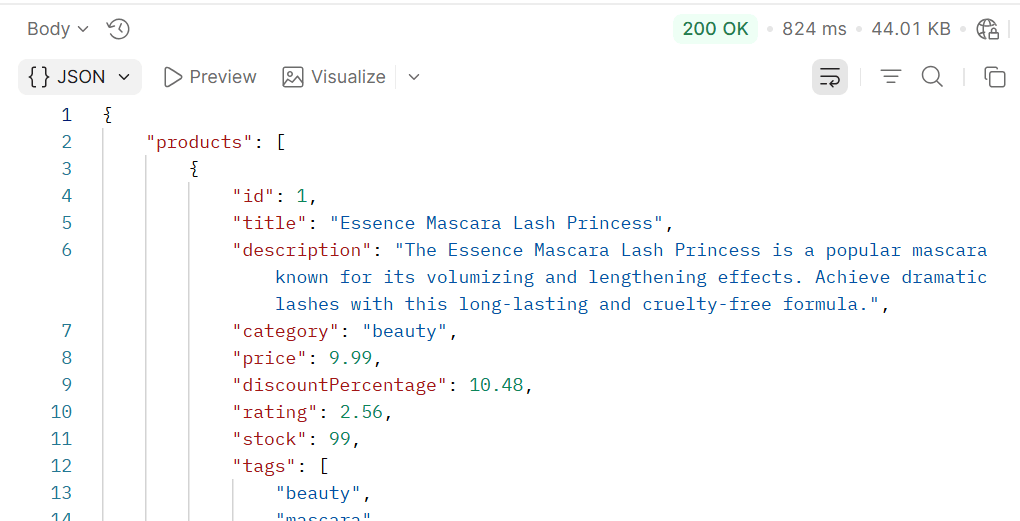Click the rating value 2.56
1020x521 pixels.
pos(362,412)
